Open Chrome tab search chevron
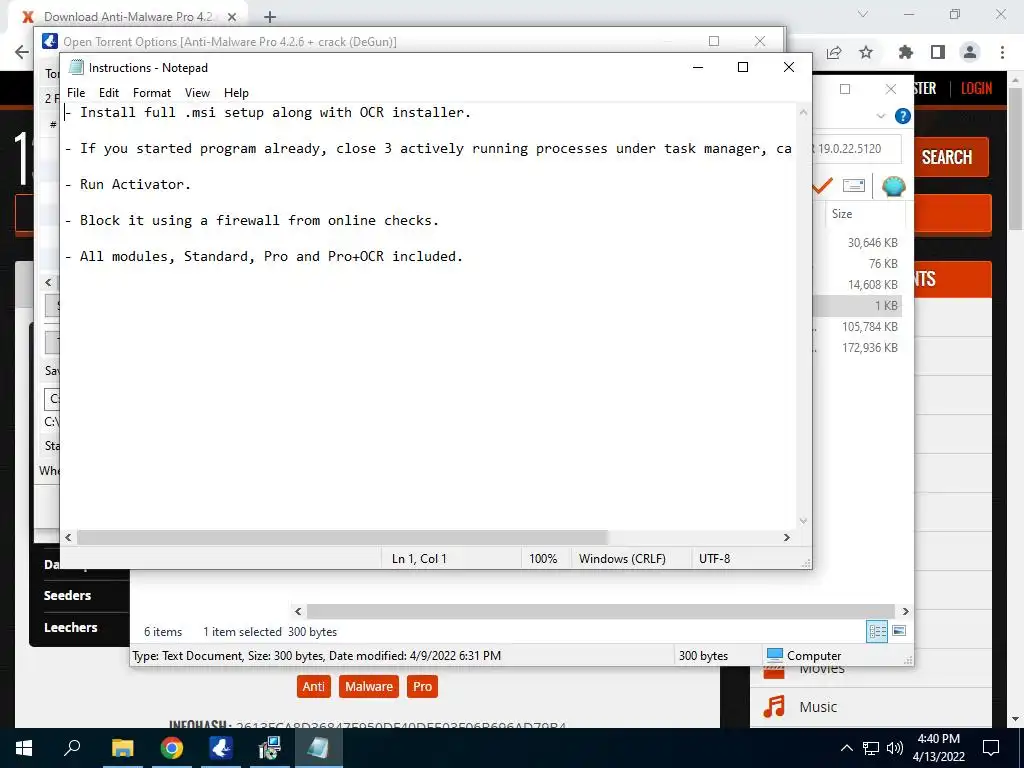The height and width of the screenshot is (768, 1024). coord(863,14)
